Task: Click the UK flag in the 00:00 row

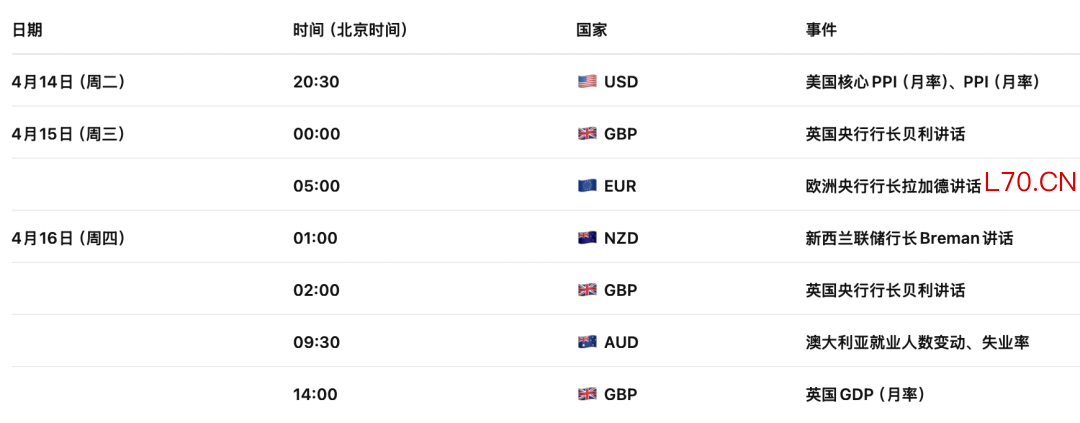Action: [587, 134]
